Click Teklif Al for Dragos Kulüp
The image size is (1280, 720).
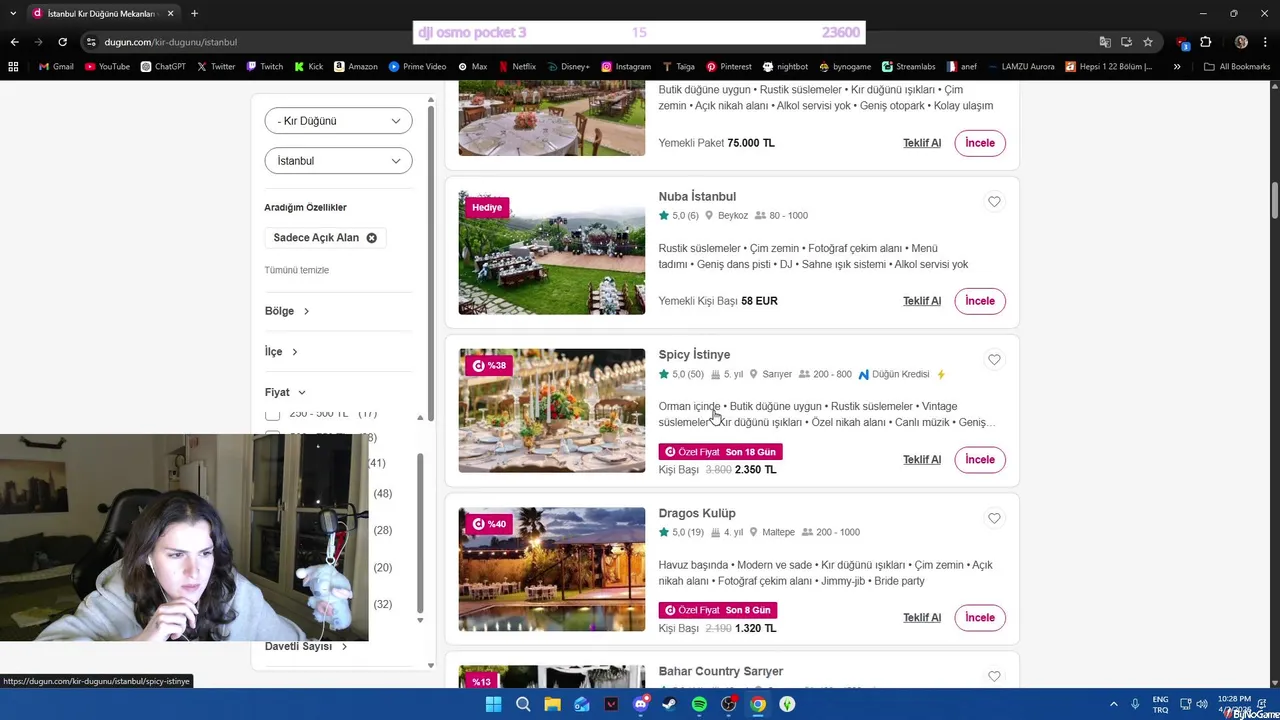(x=922, y=618)
